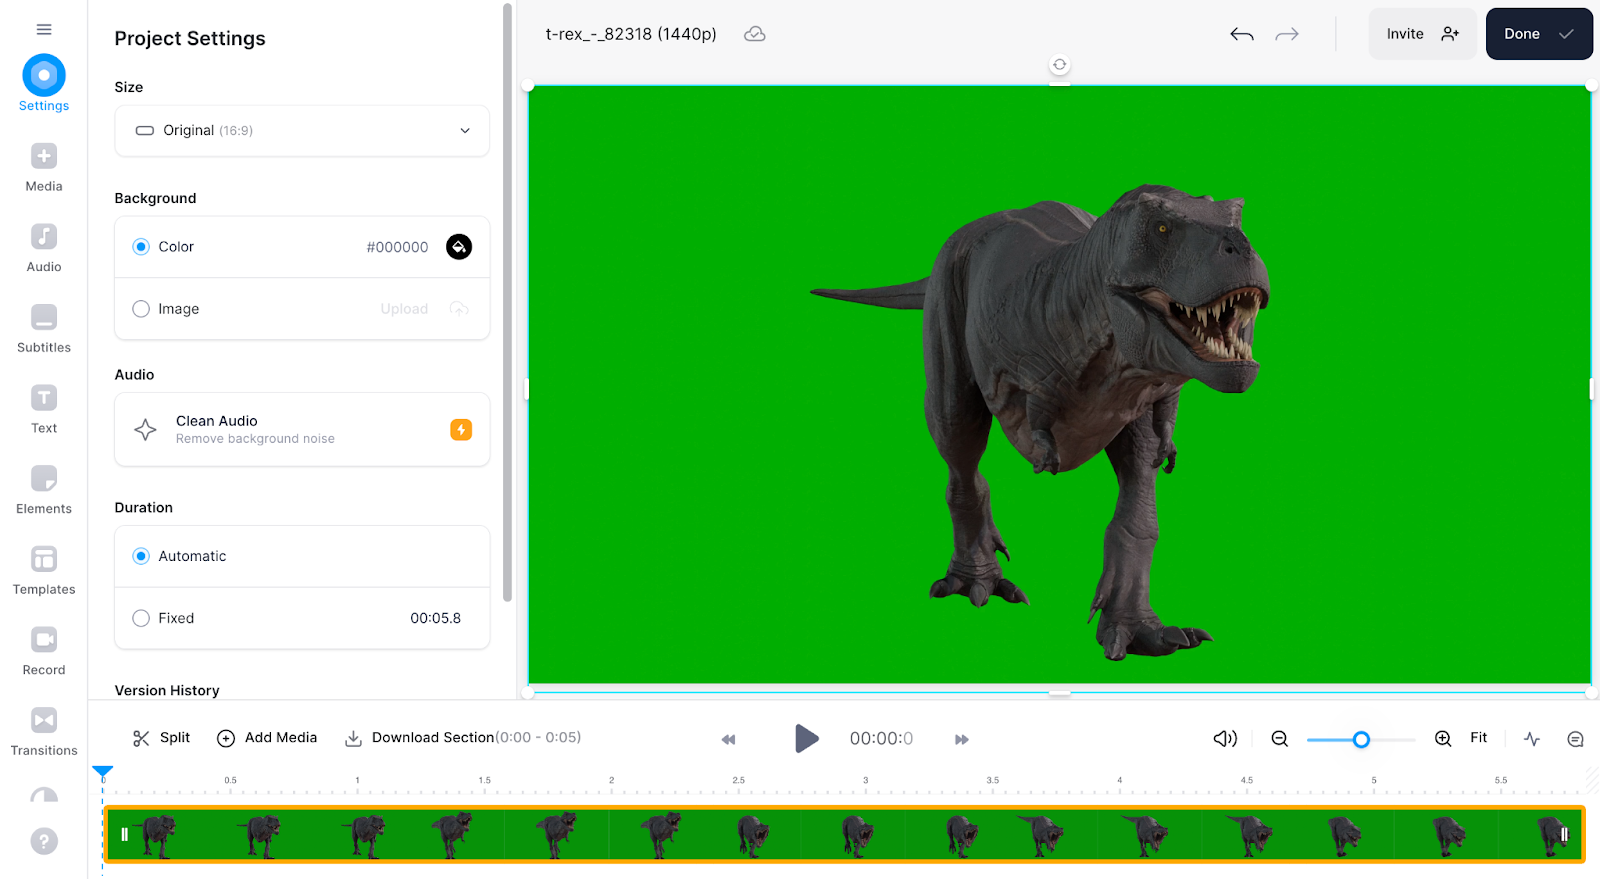1600x879 pixels.
Task: Open the black background color swatch
Action: 459,247
